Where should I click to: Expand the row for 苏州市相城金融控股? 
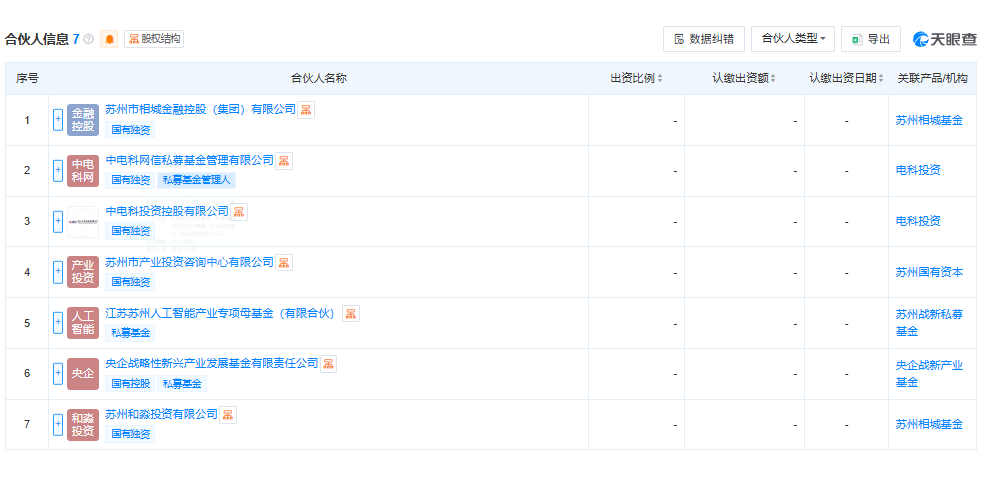58,120
